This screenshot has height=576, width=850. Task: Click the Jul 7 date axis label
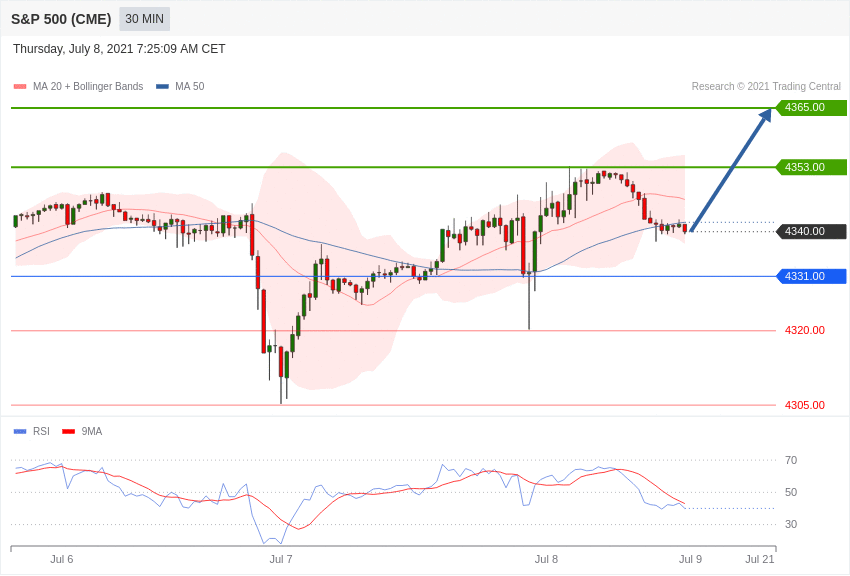tap(281, 559)
